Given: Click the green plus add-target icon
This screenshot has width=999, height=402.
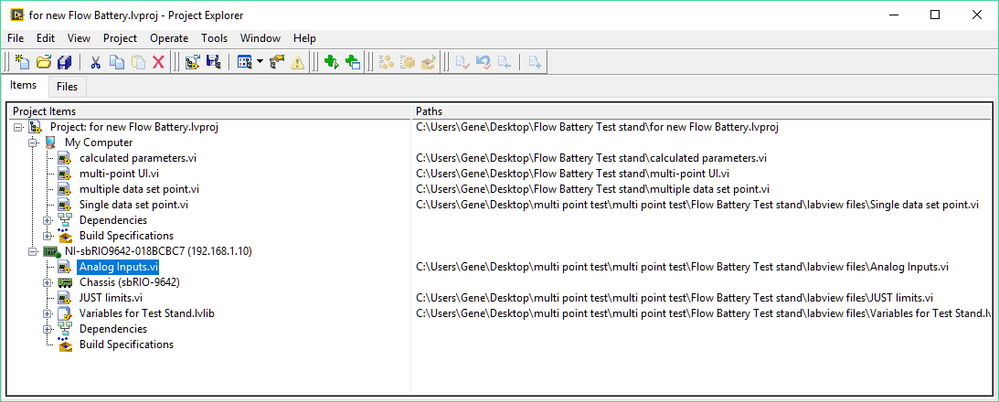Looking at the screenshot, I should tap(331, 62).
